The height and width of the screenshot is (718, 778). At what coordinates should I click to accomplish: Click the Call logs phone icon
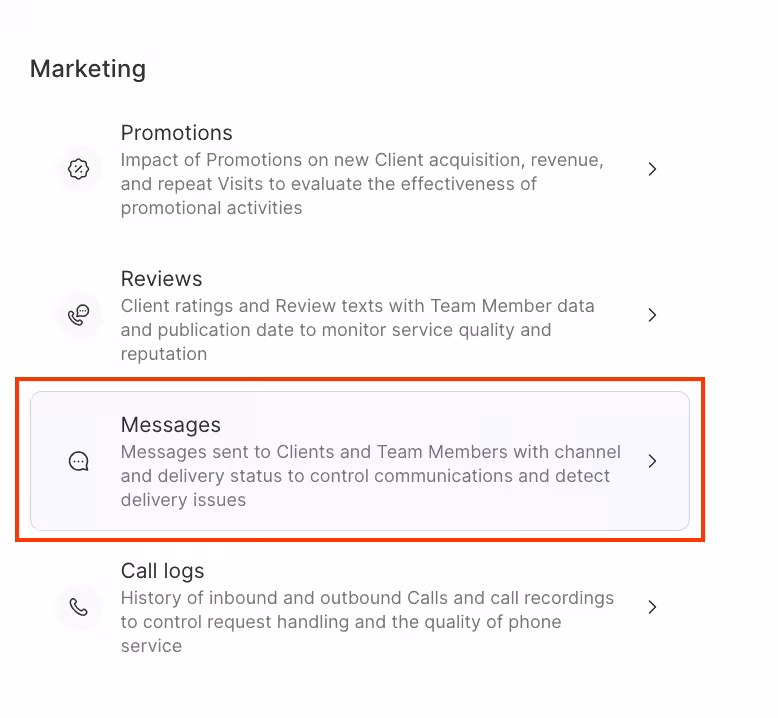tap(79, 607)
